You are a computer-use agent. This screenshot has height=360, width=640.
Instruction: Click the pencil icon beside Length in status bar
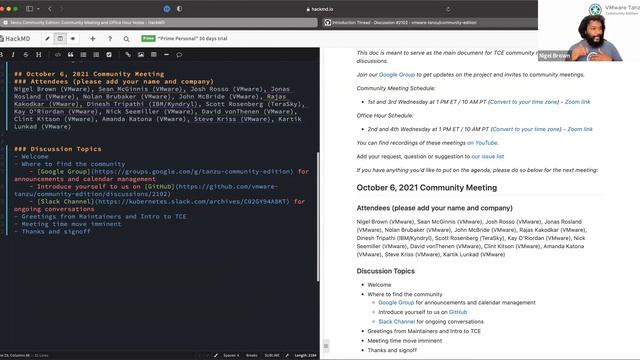pos(287,356)
